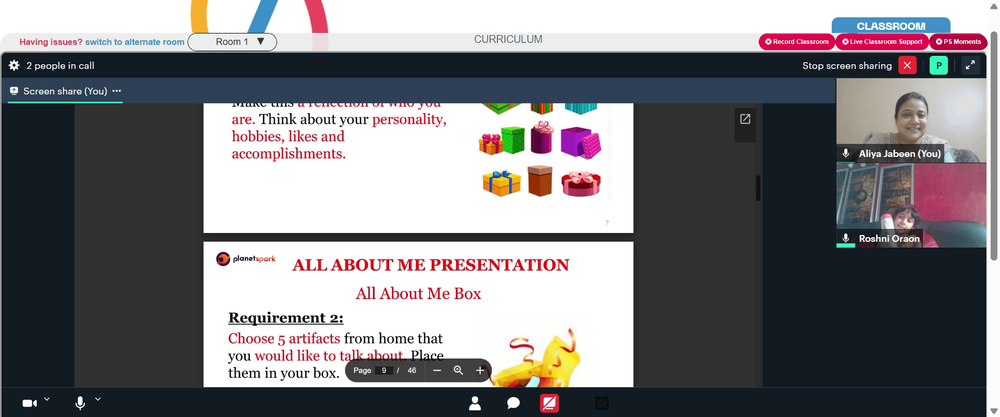This screenshot has width=1000, height=417.
Task: Toggle the camera on or off
Action: [x=29, y=403]
